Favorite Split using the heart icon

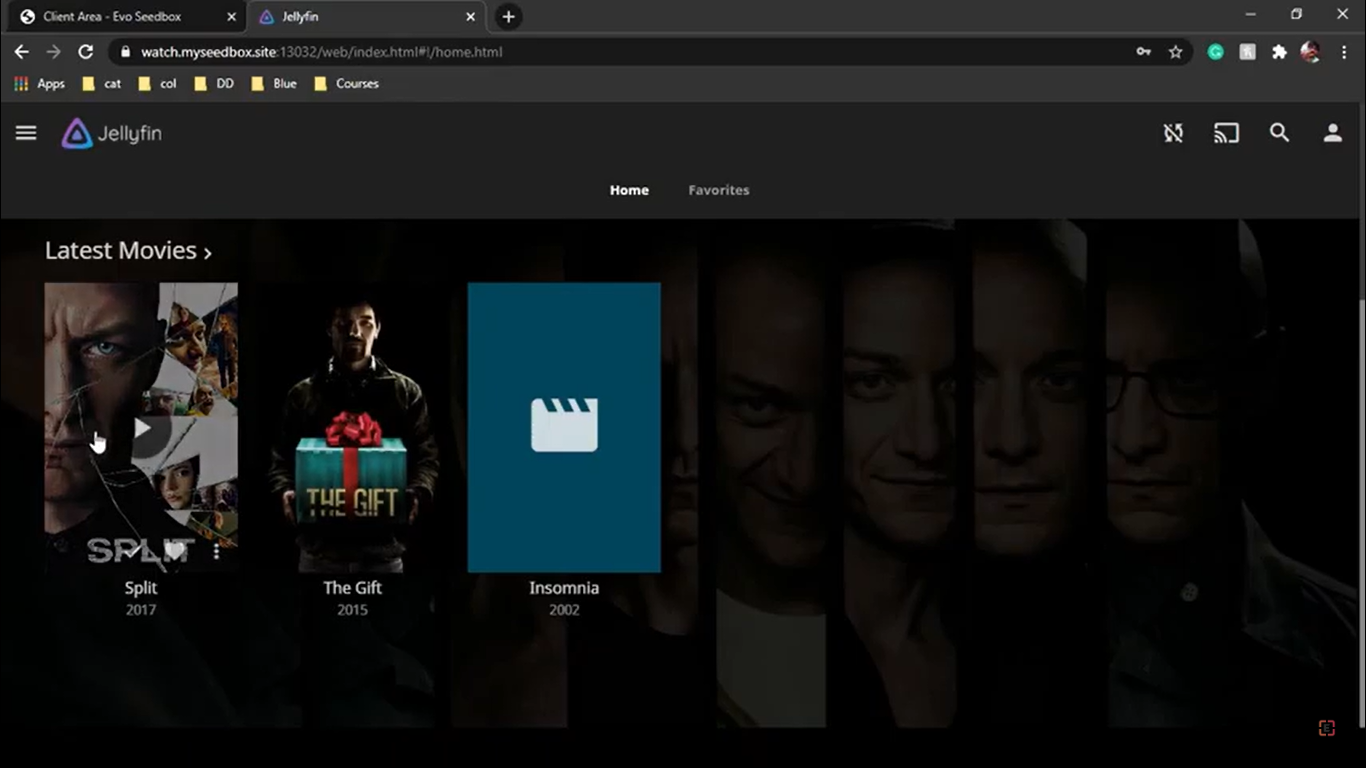174,550
